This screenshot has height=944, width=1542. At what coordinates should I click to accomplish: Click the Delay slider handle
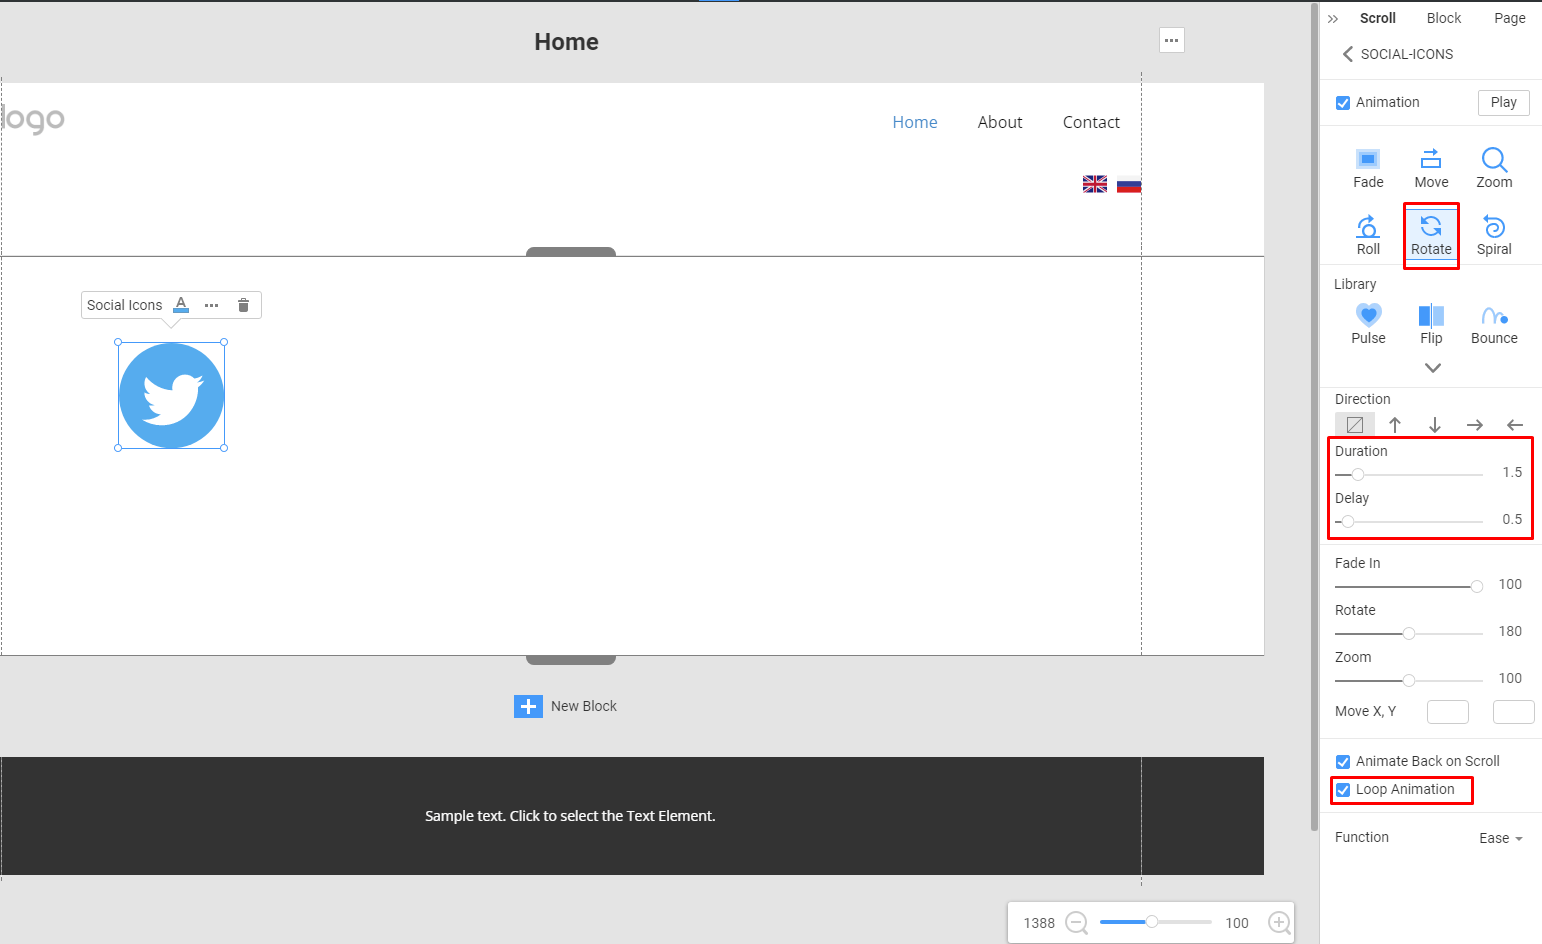[1347, 521]
